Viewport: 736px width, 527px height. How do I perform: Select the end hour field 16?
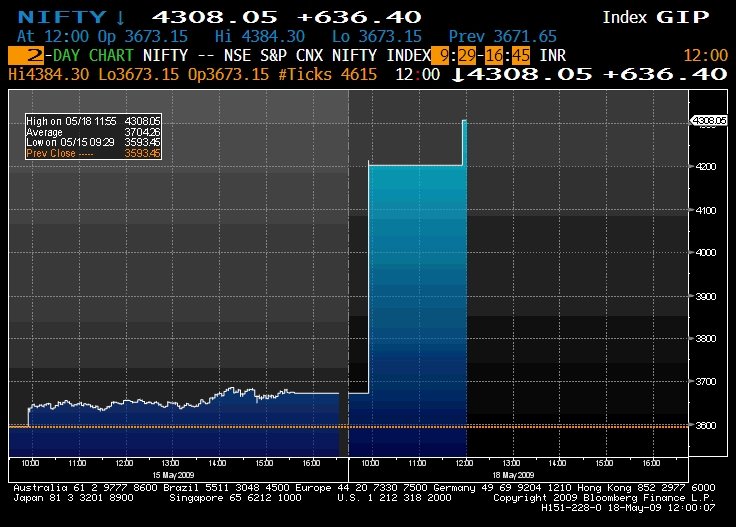(494, 55)
